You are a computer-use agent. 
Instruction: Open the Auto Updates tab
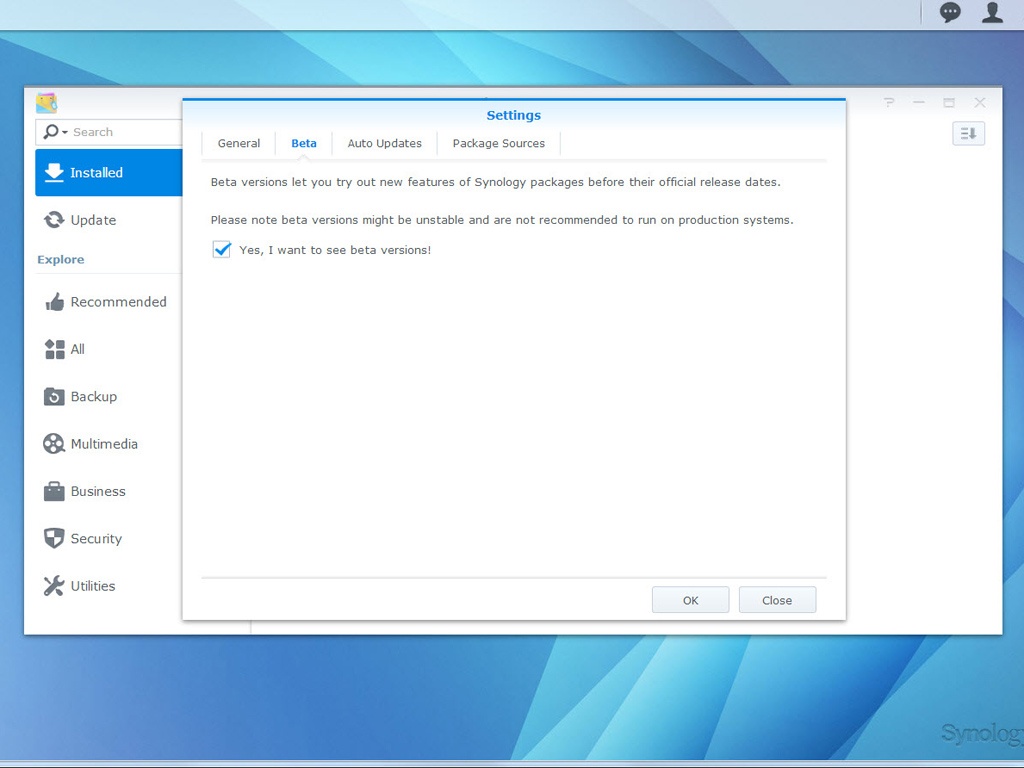tap(385, 144)
